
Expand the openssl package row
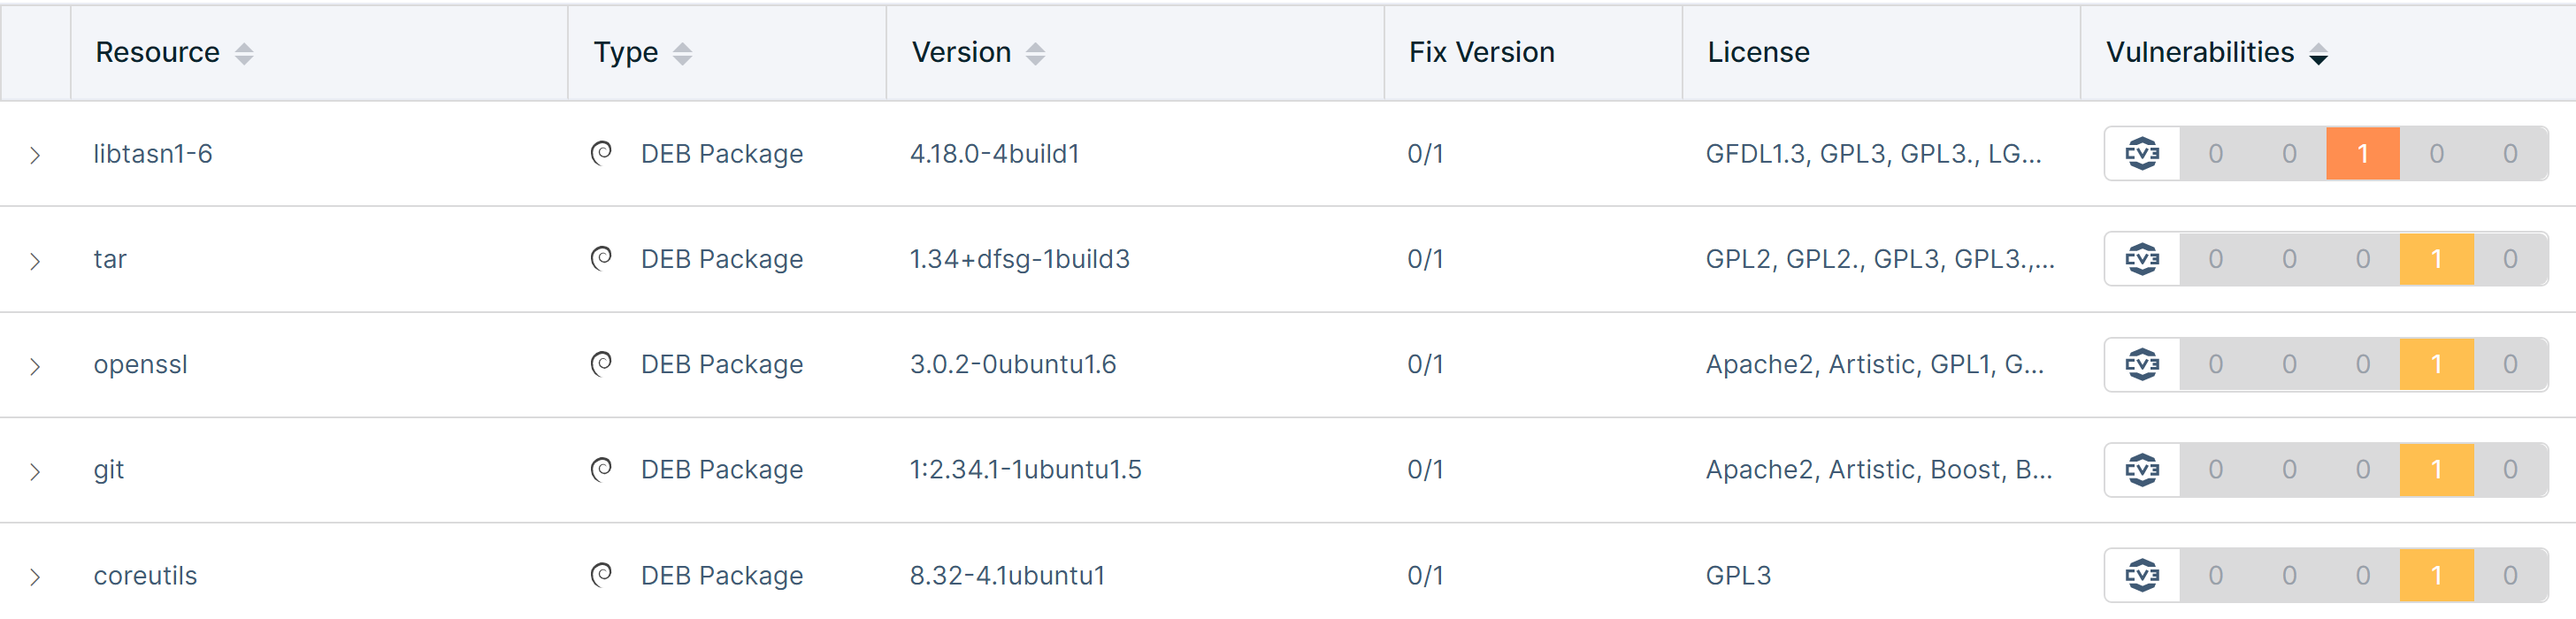(35, 364)
